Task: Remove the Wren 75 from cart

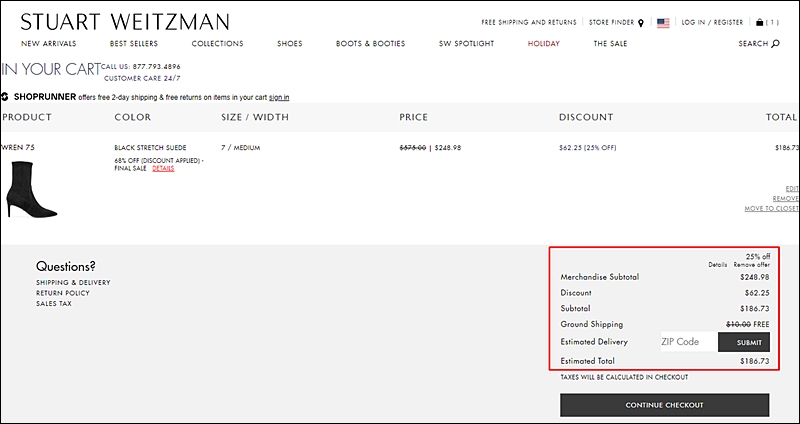Action: [785, 198]
